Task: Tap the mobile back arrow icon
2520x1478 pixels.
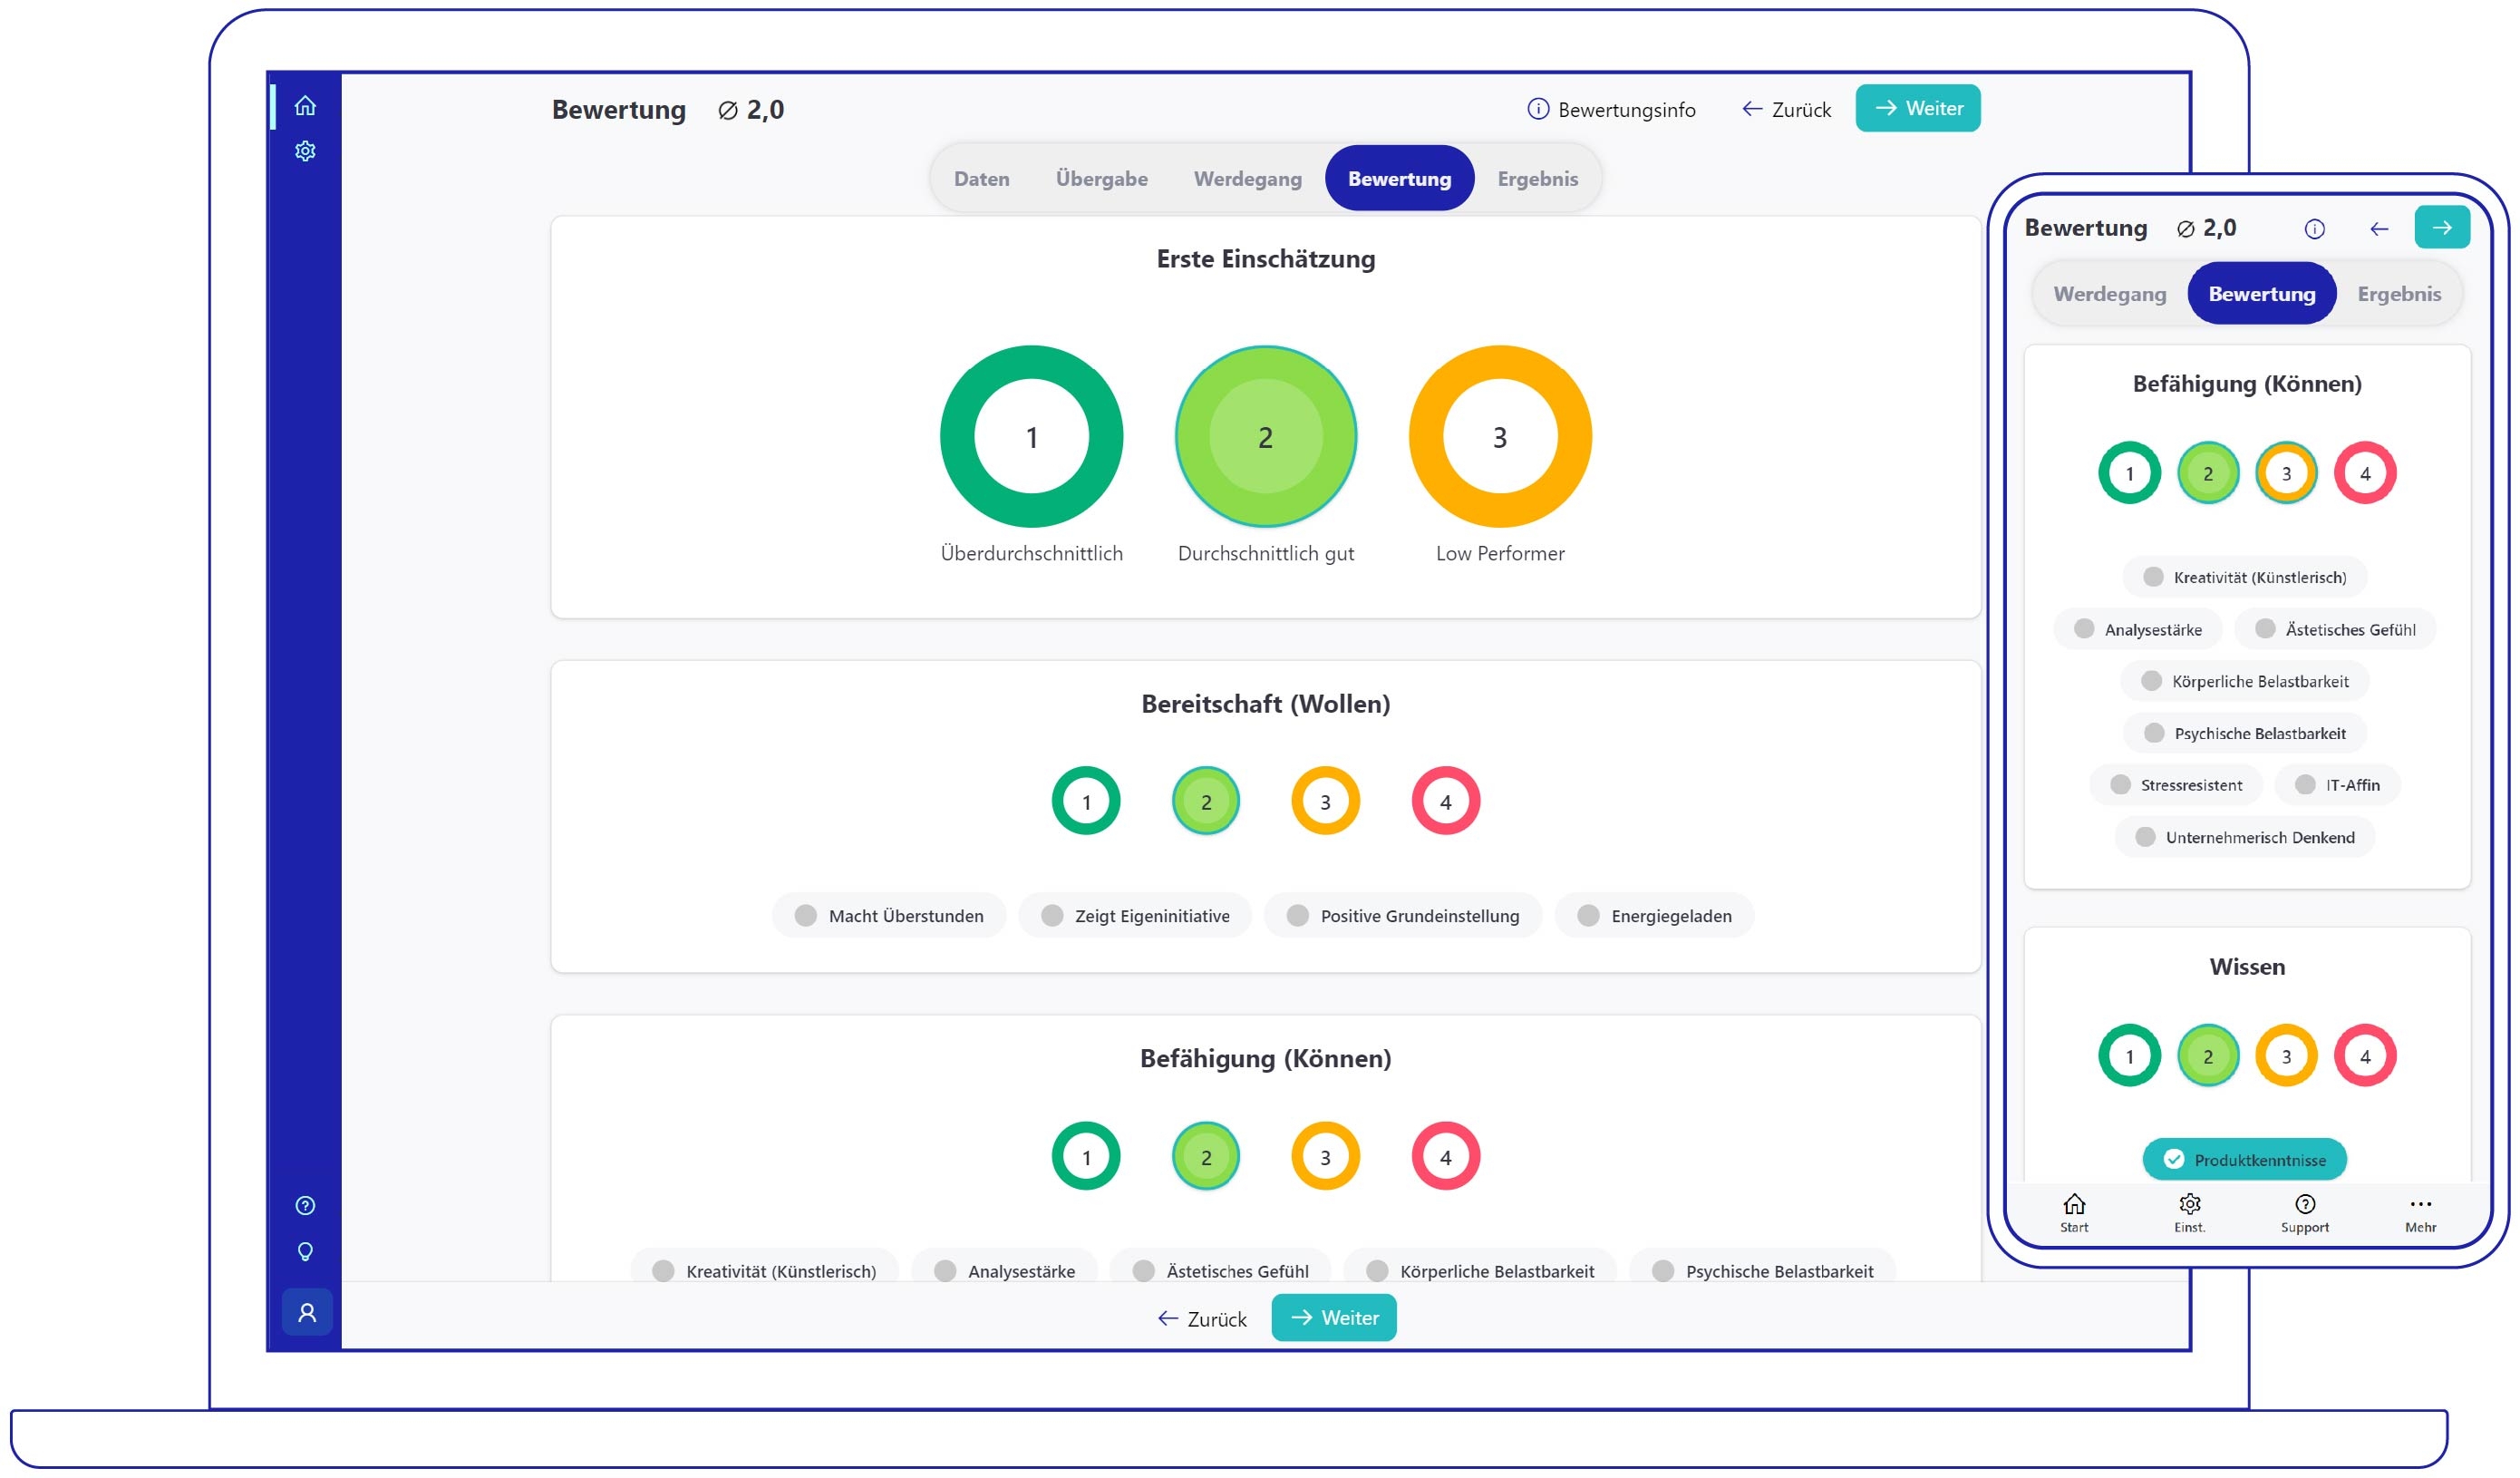Action: 2379,229
